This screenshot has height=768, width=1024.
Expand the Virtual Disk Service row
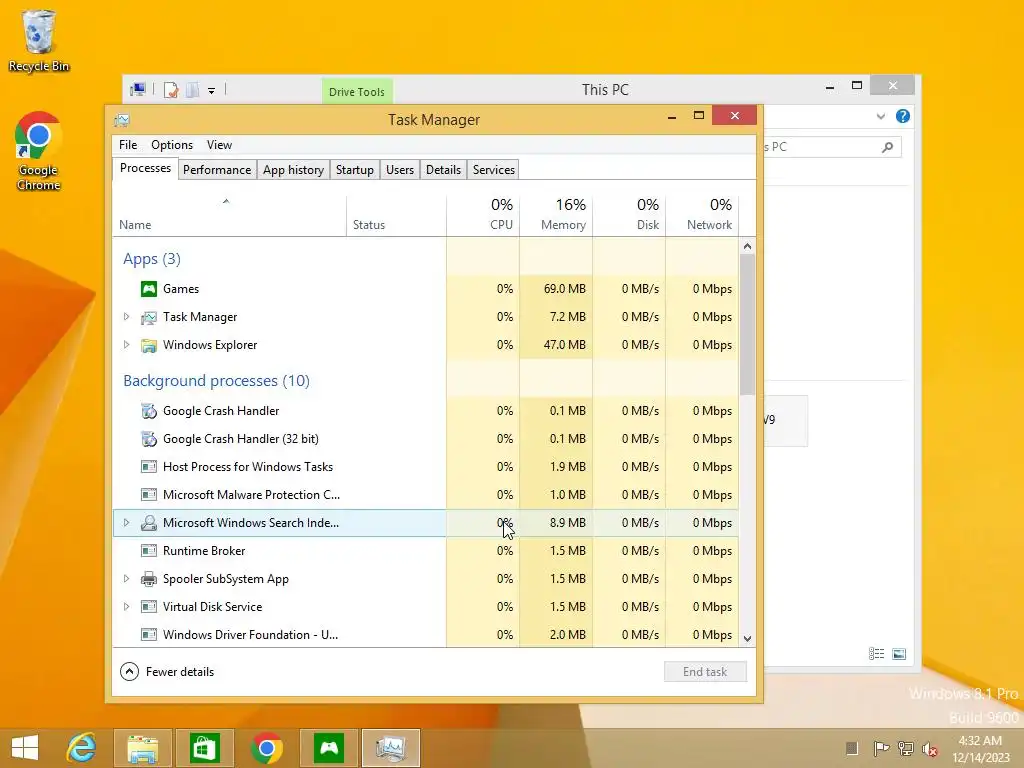(x=127, y=607)
